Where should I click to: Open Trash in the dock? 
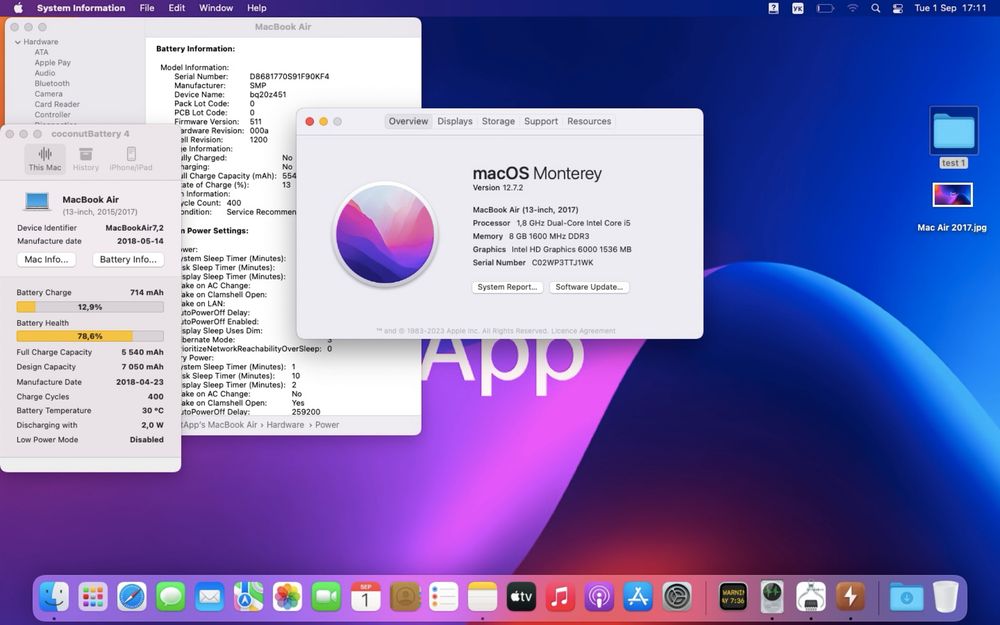pyautogui.click(x=945, y=598)
